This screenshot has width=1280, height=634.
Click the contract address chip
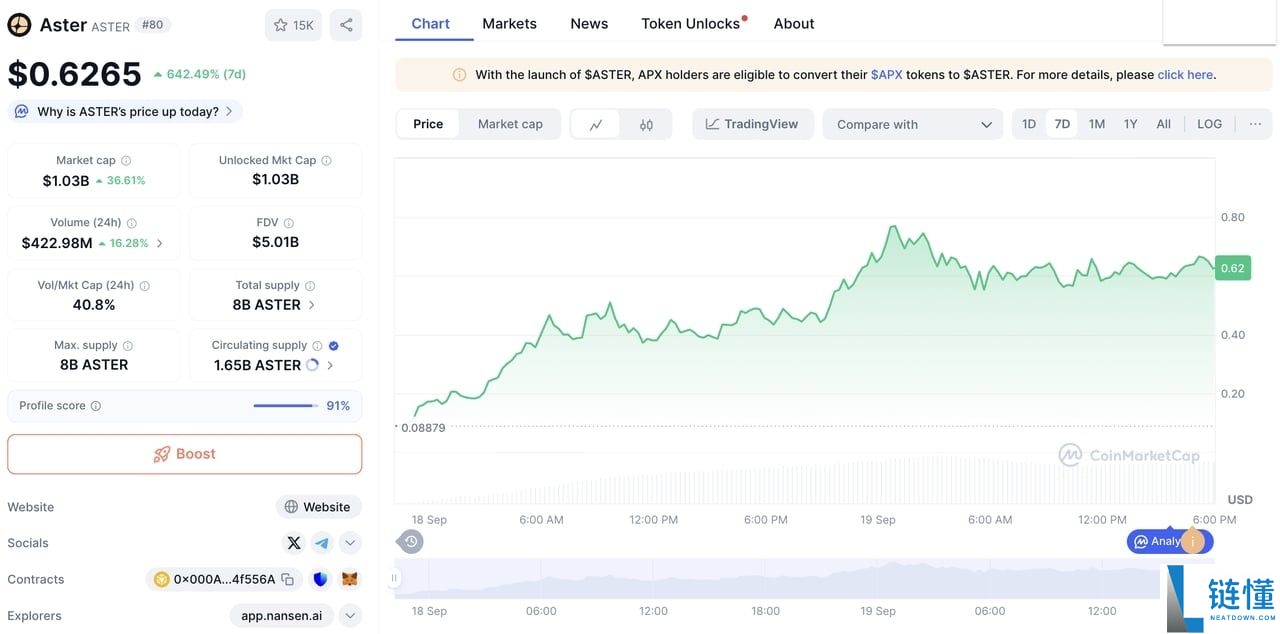click(224, 579)
